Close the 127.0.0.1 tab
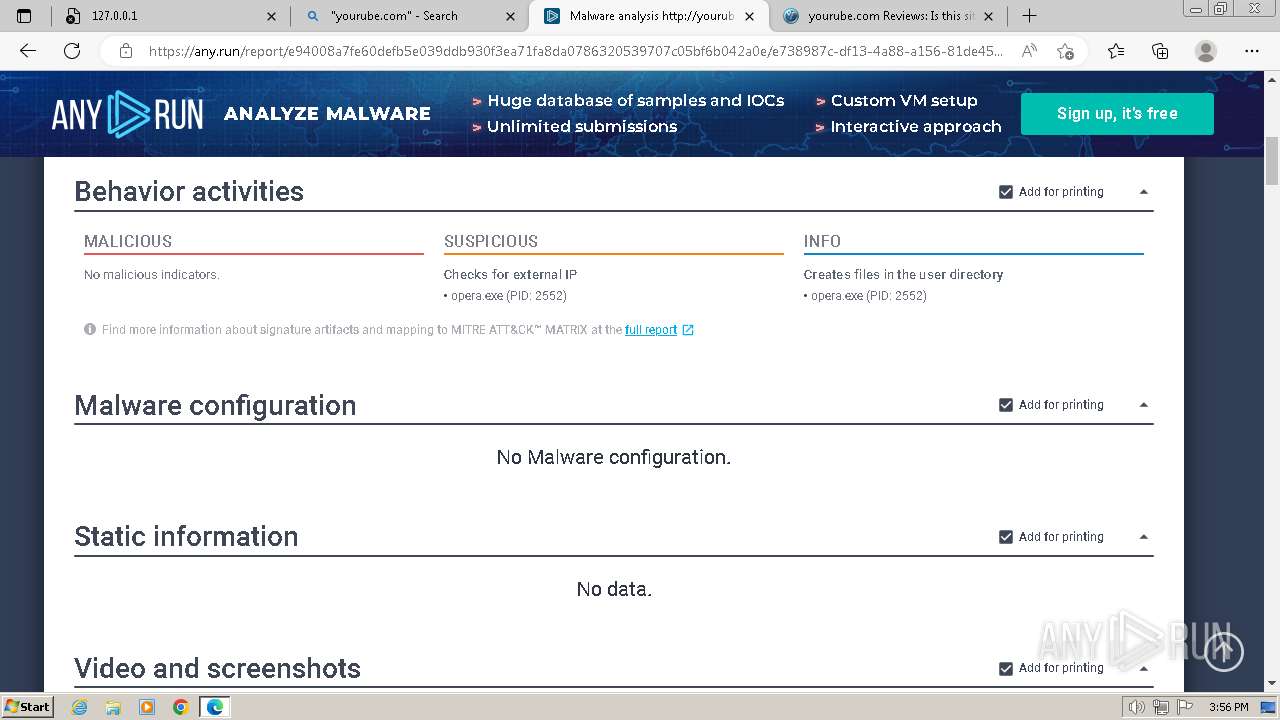Screen dimensions: 1280x720 271,16
